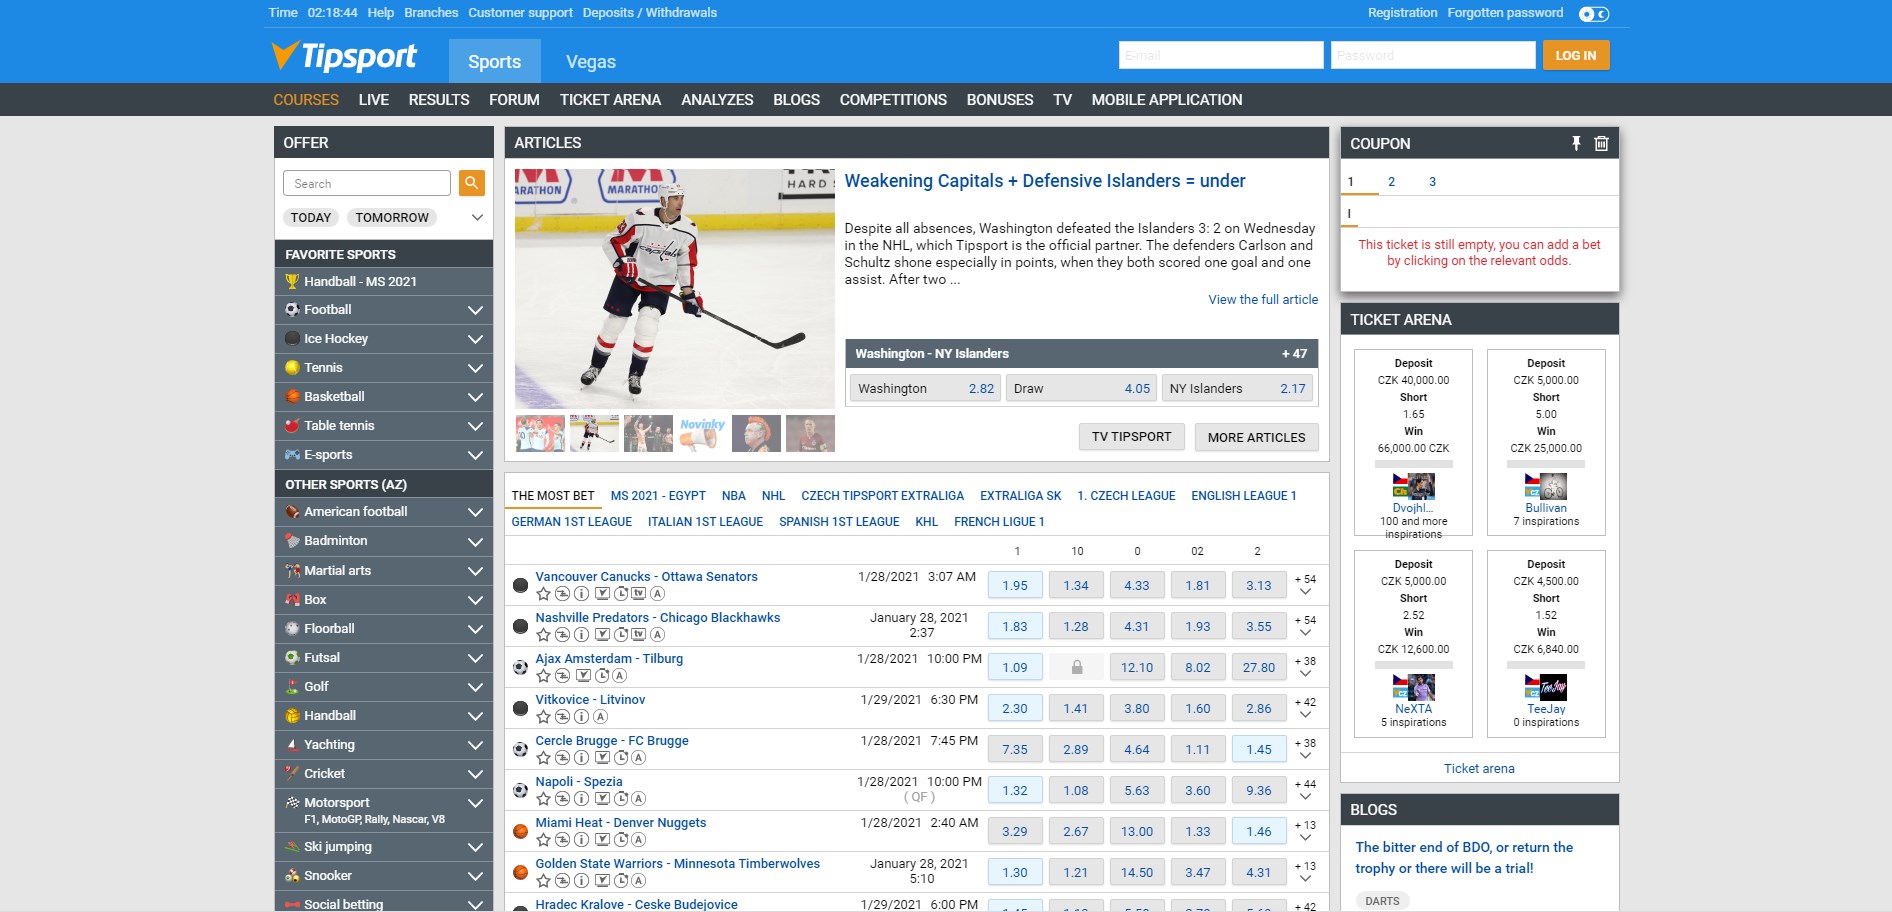The height and width of the screenshot is (912, 1892).
Task: Select the ENGLISH LEAGUE 1 tab
Action: tap(1243, 495)
